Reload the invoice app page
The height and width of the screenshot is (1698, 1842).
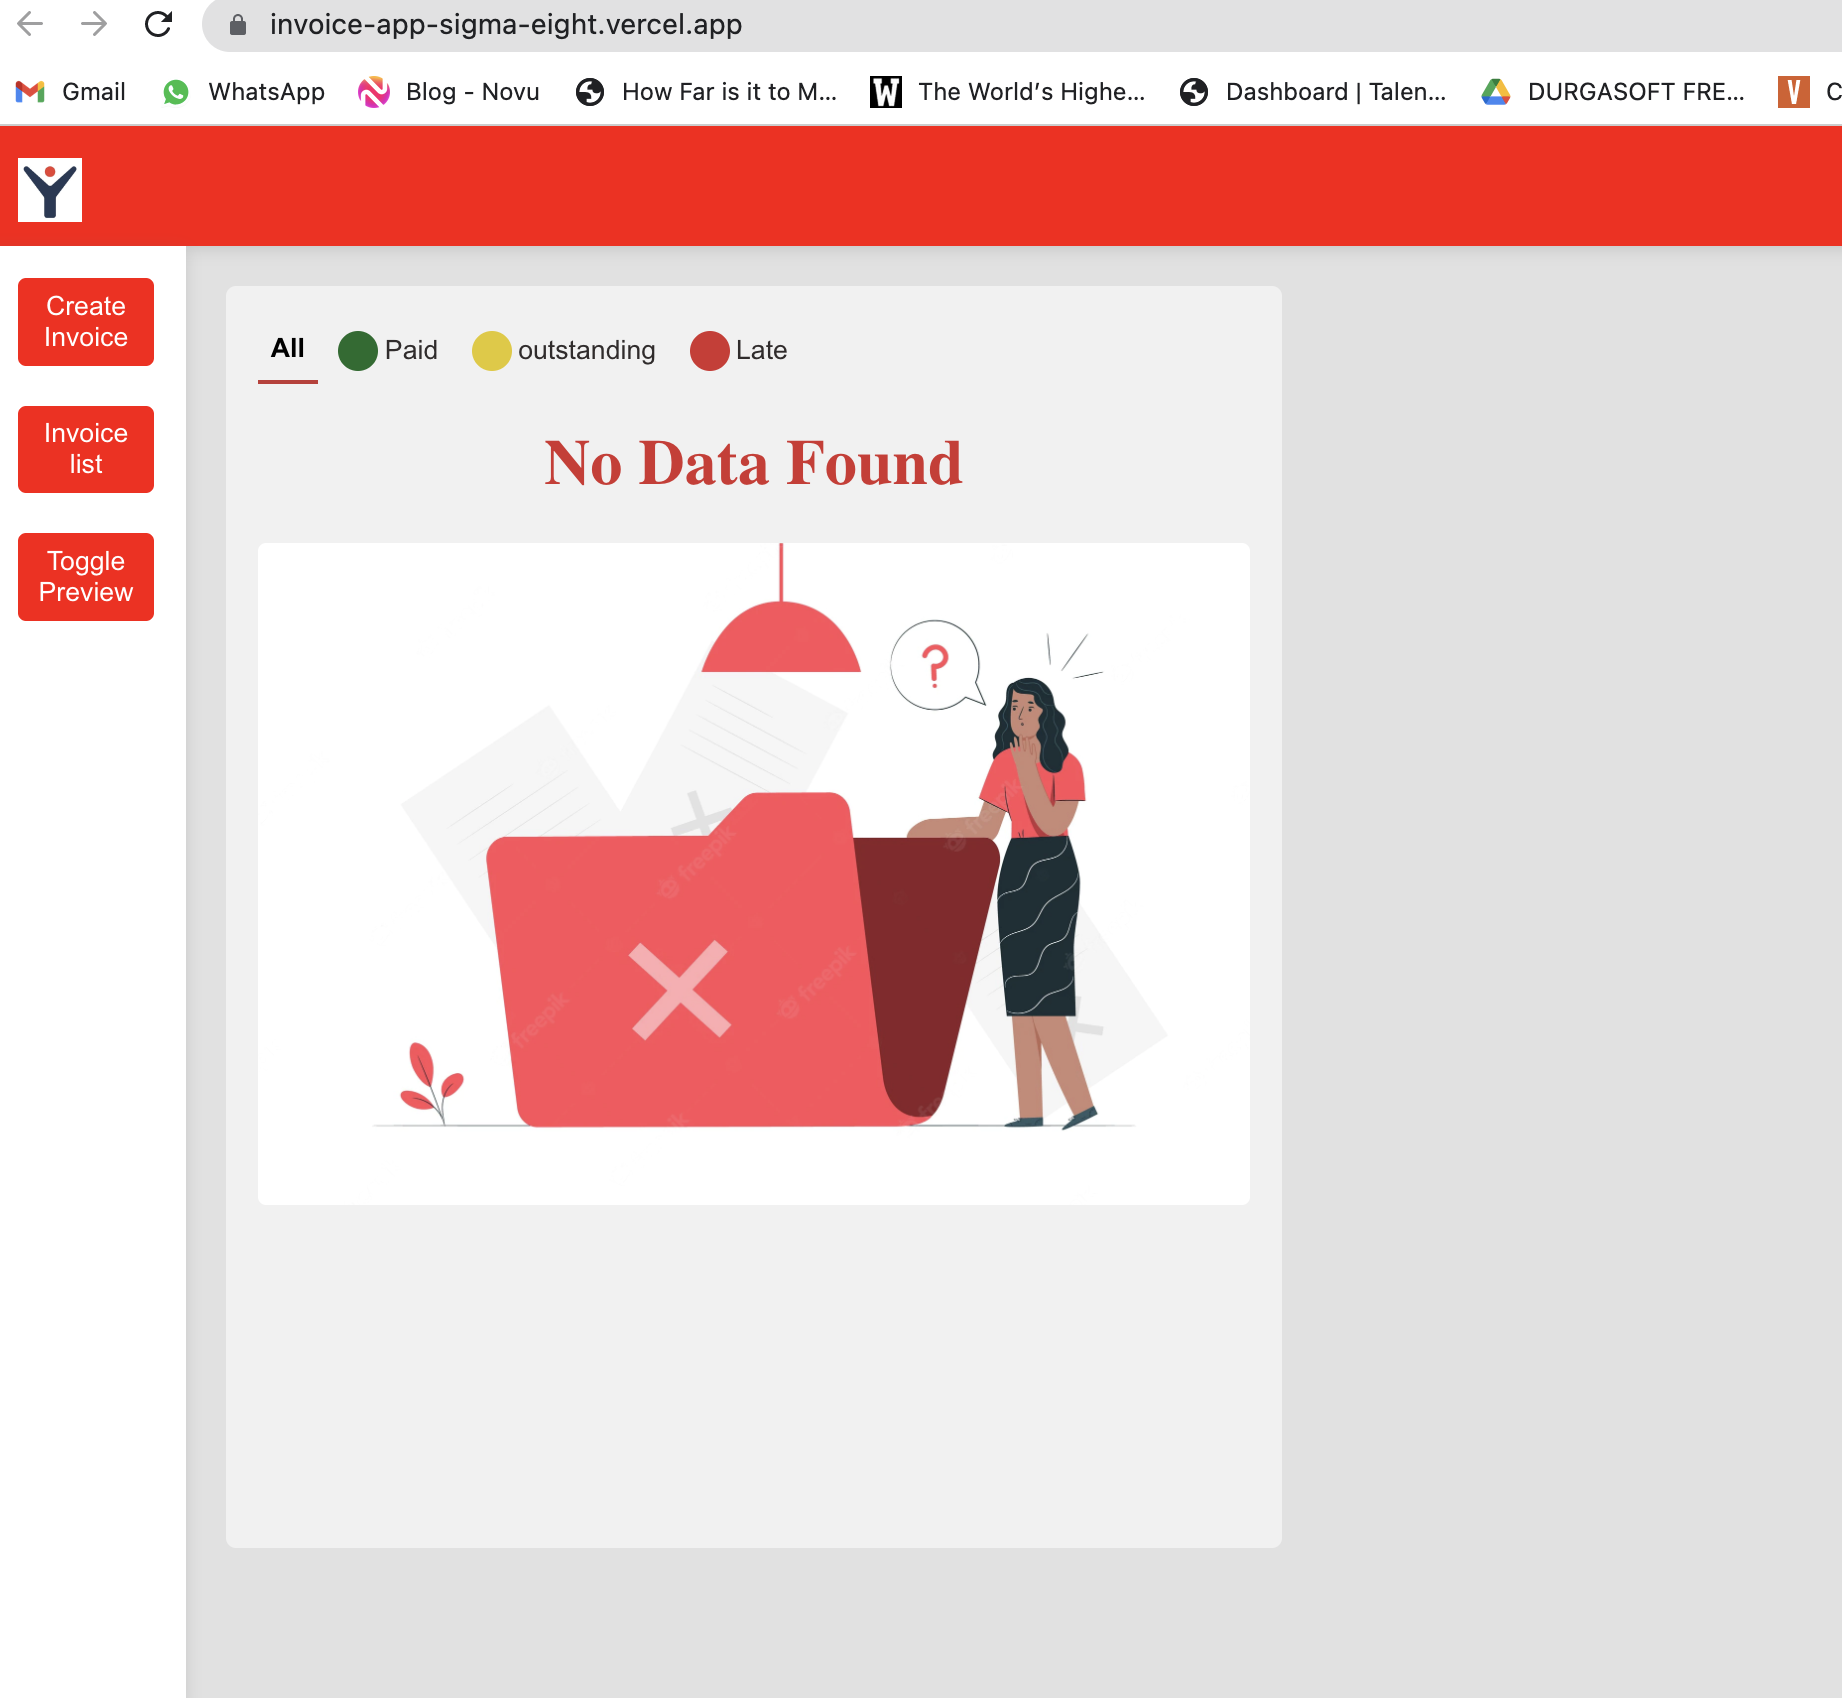[160, 24]
